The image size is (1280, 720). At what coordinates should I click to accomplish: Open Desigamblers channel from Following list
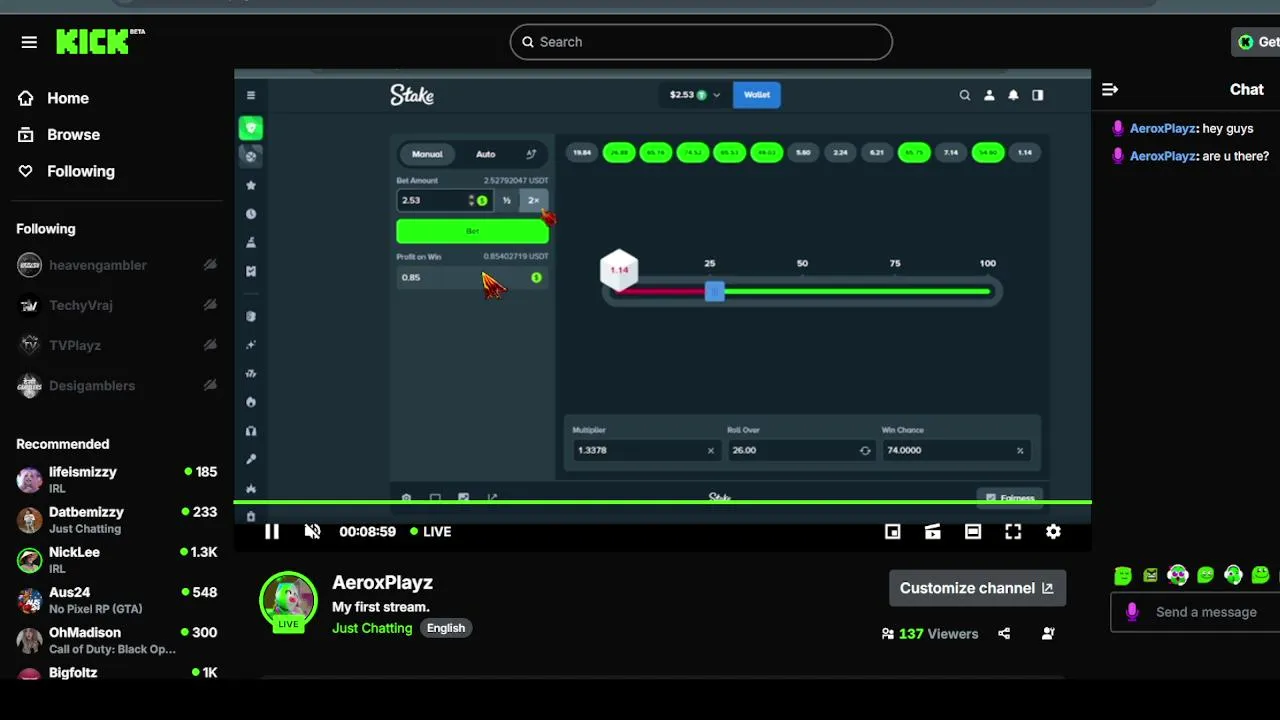pyautogui.click(x=117, y=385)
